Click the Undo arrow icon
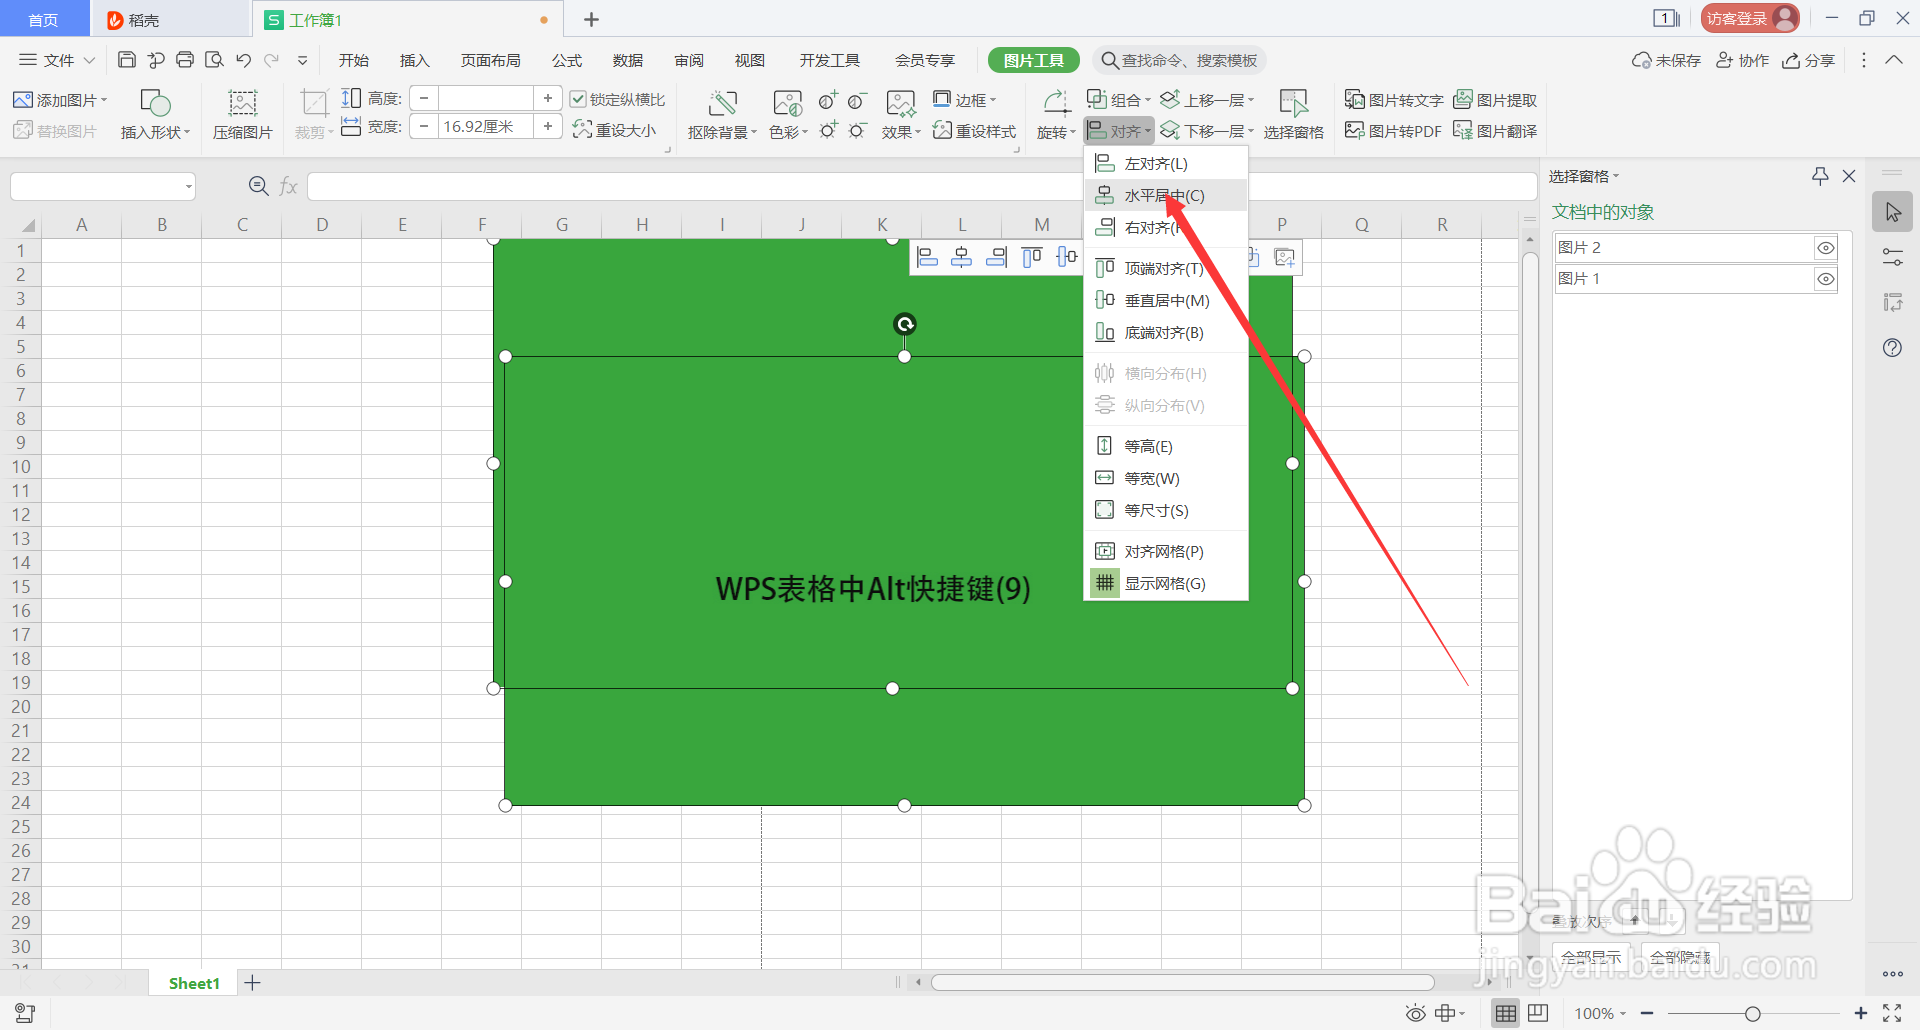This screenshot has height=1030, width=1920. click(243, 60)
